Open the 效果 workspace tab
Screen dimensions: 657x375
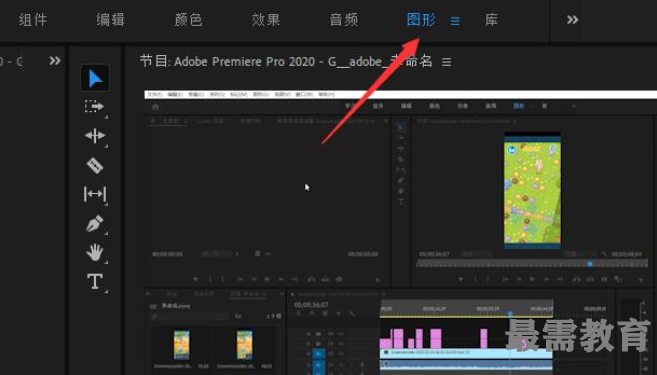point(266,20)
